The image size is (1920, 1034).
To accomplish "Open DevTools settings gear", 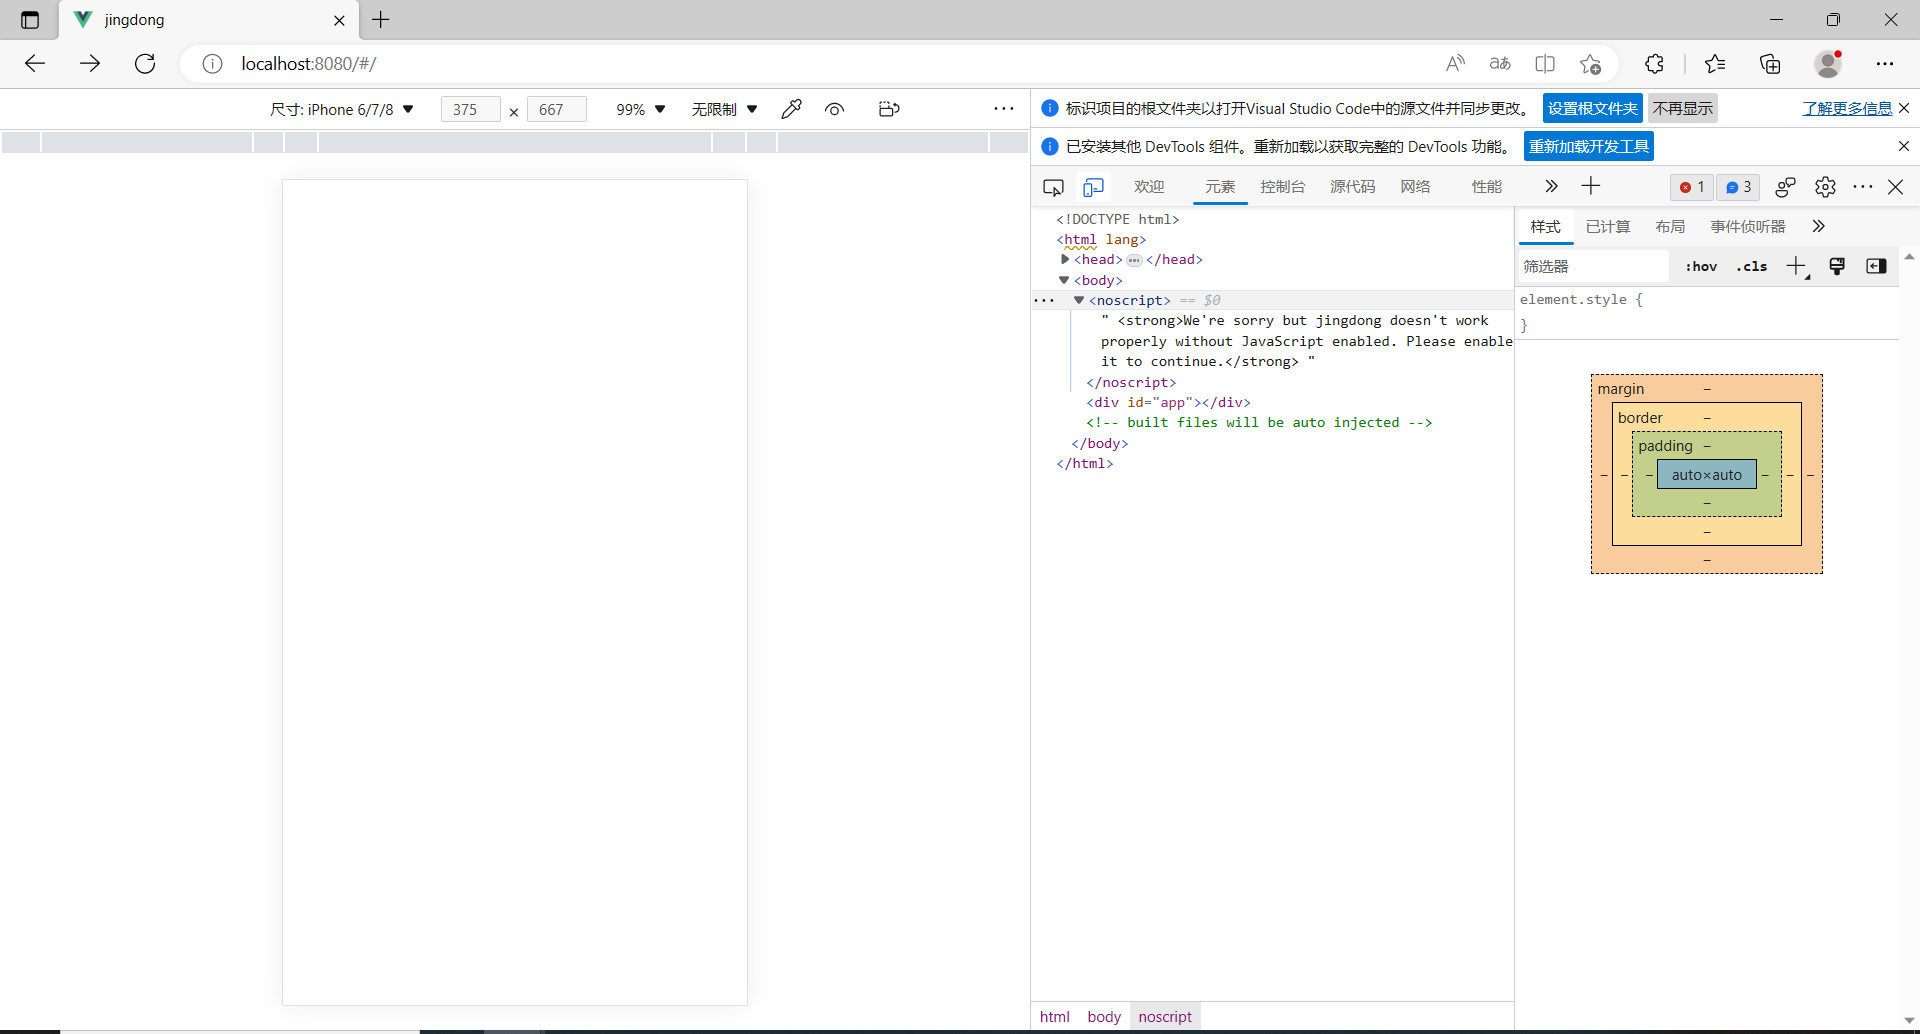I will 1825,187.
